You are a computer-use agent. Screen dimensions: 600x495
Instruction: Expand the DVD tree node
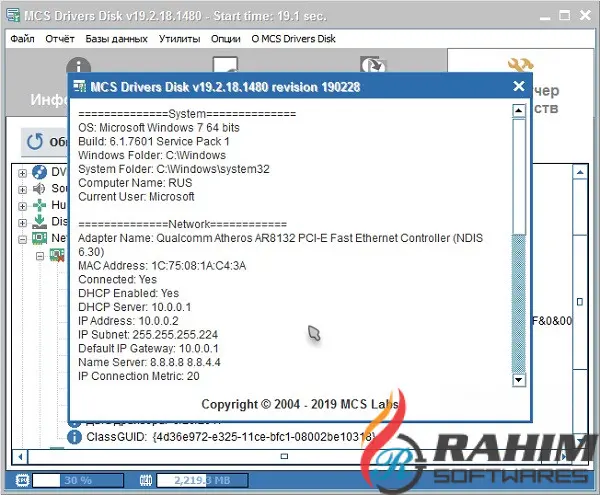(23, 173)
